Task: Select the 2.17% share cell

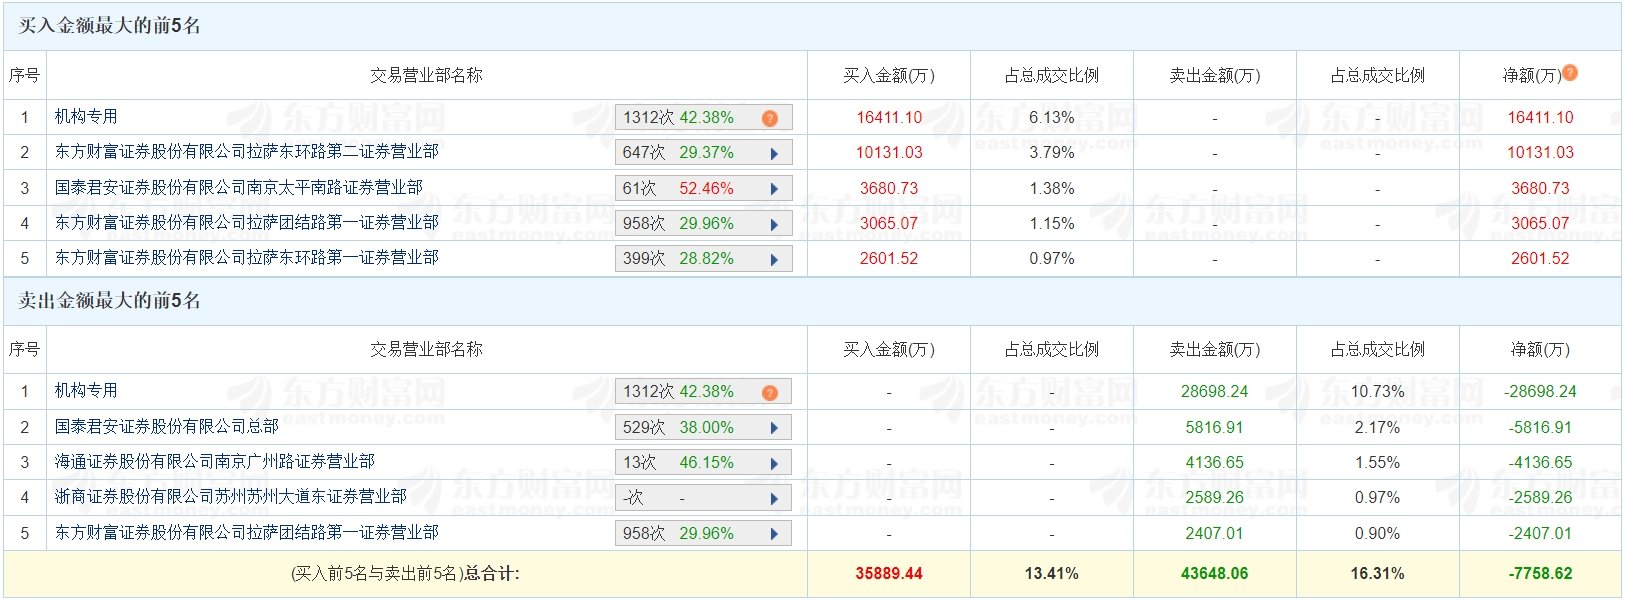Action: (x=1377, y=427)
